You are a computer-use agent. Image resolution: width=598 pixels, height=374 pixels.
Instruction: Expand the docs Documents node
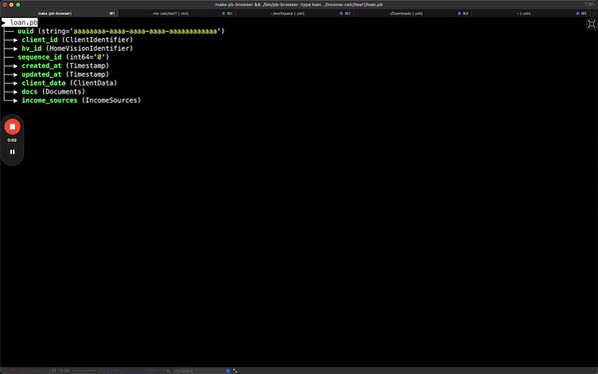tap(15, 92)
